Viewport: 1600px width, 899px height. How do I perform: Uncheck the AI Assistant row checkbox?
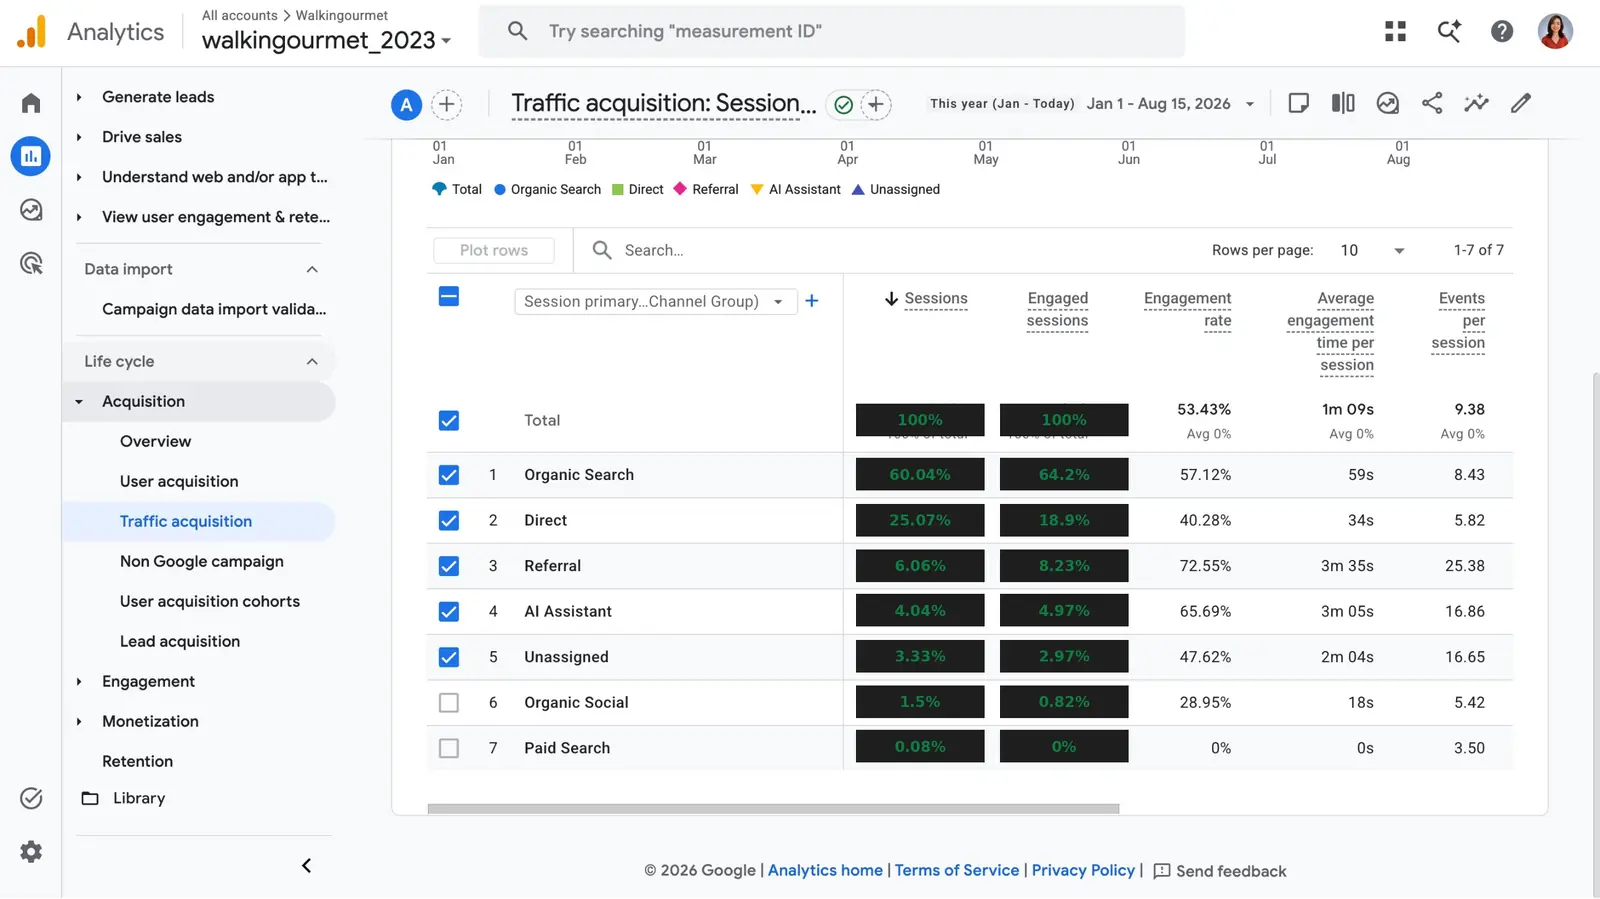[x=449, y=611]
